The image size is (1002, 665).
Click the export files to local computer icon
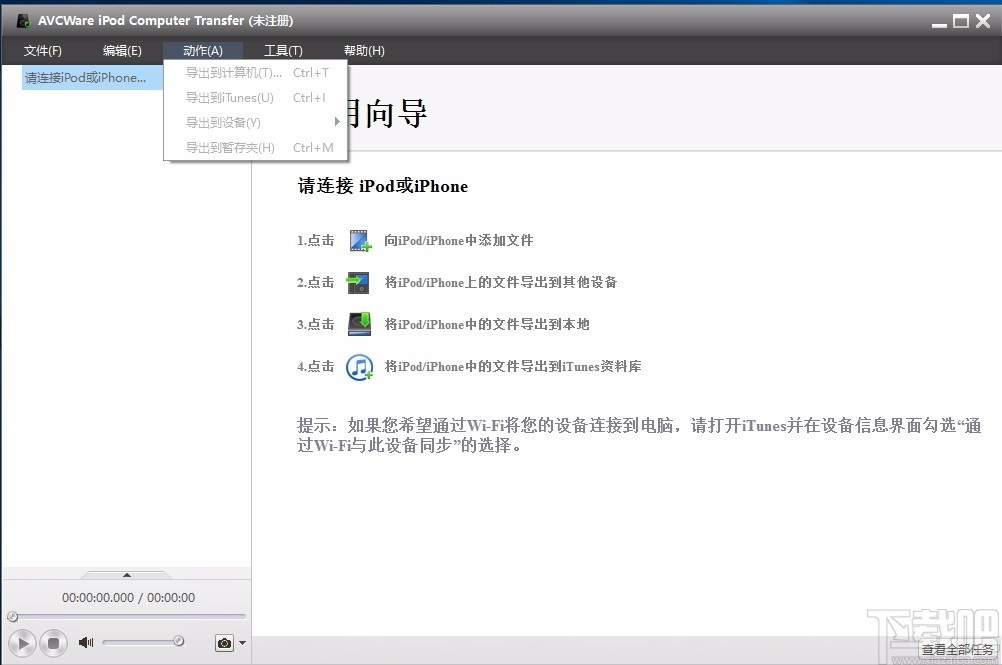pyautogui.click(x=359, y=324)
